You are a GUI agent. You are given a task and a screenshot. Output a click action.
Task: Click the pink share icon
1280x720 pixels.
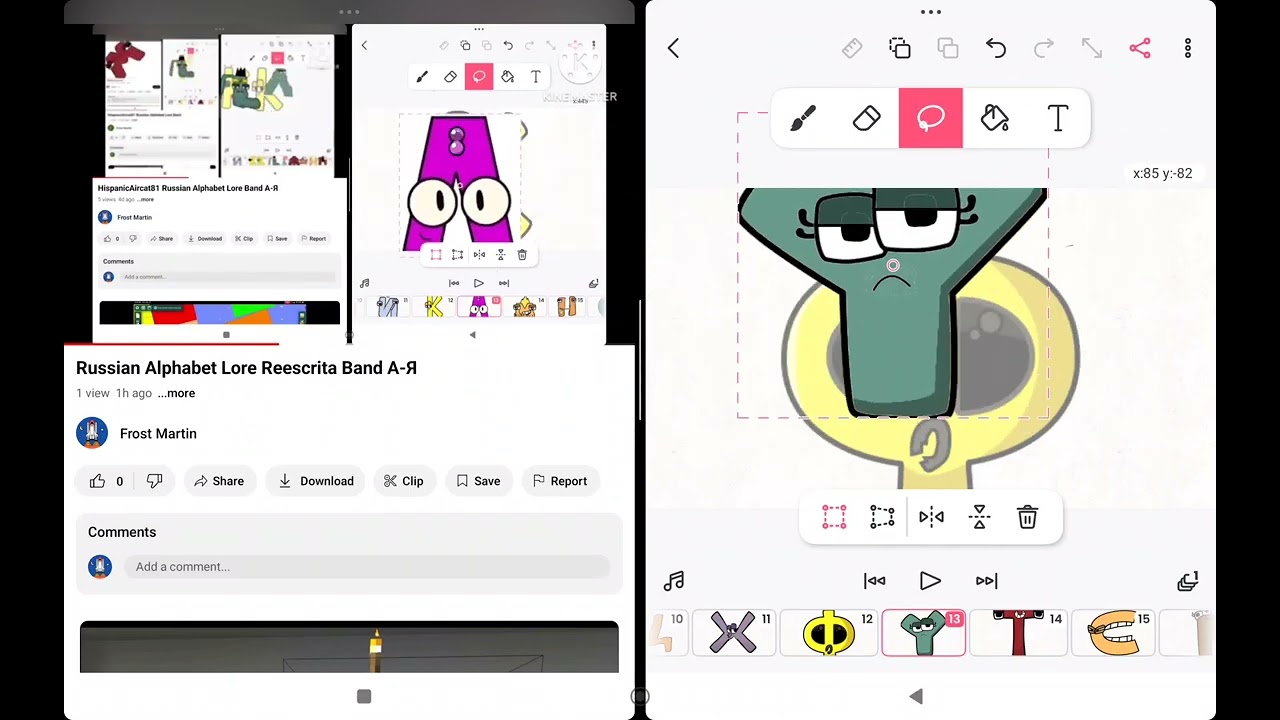point(1140,48)
